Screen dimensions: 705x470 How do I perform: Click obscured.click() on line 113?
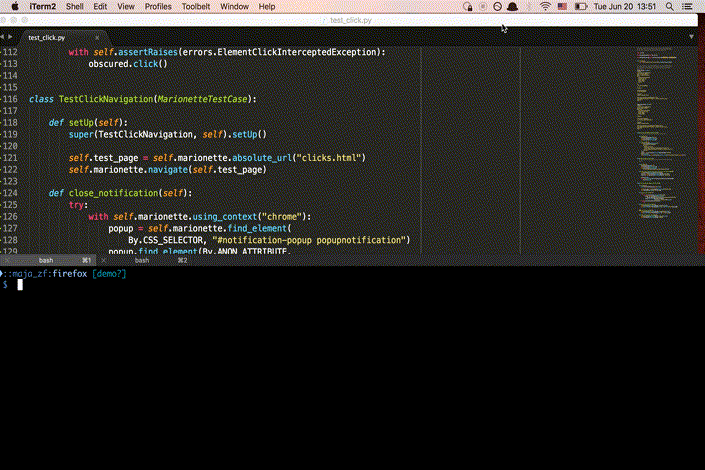128,64
